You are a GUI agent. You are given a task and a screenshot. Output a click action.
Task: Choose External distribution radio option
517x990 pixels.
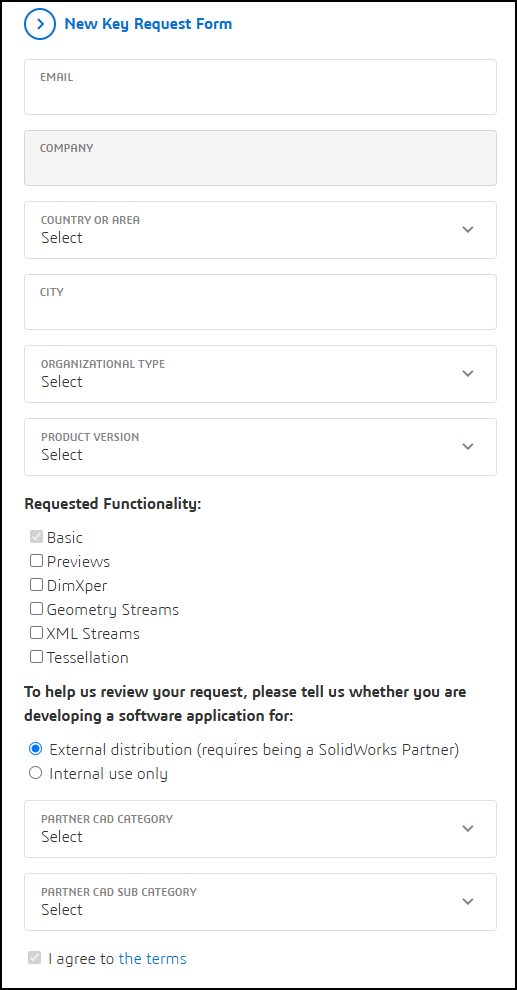coord(36,749)
